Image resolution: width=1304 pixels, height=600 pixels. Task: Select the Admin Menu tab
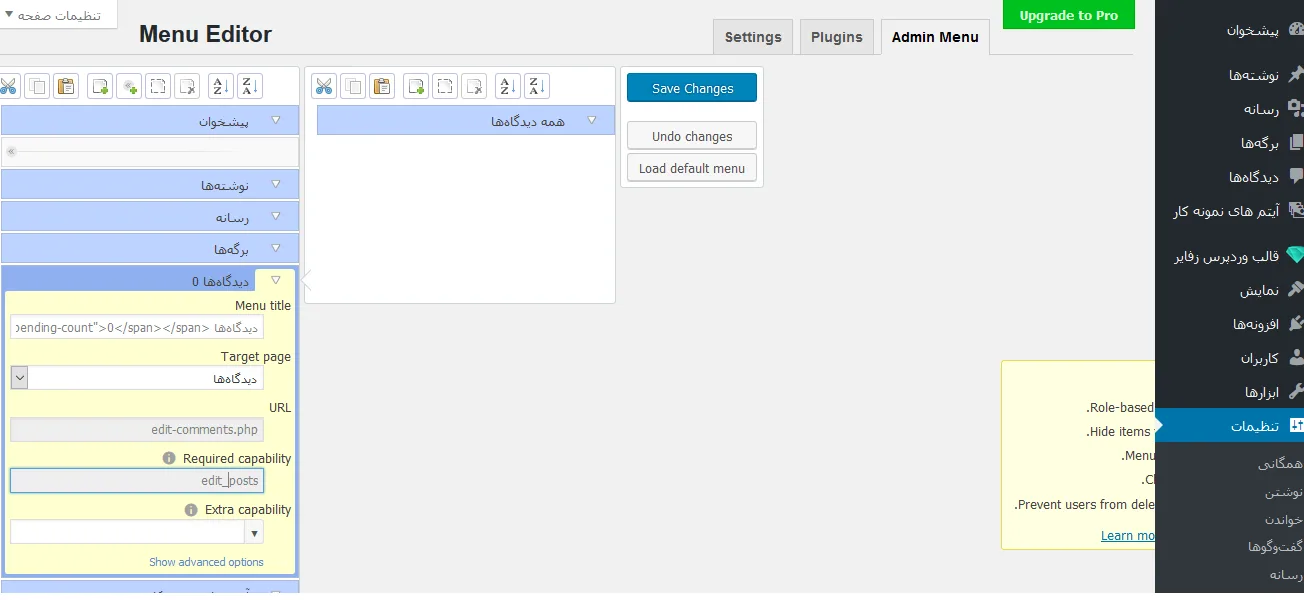point(935,37)
